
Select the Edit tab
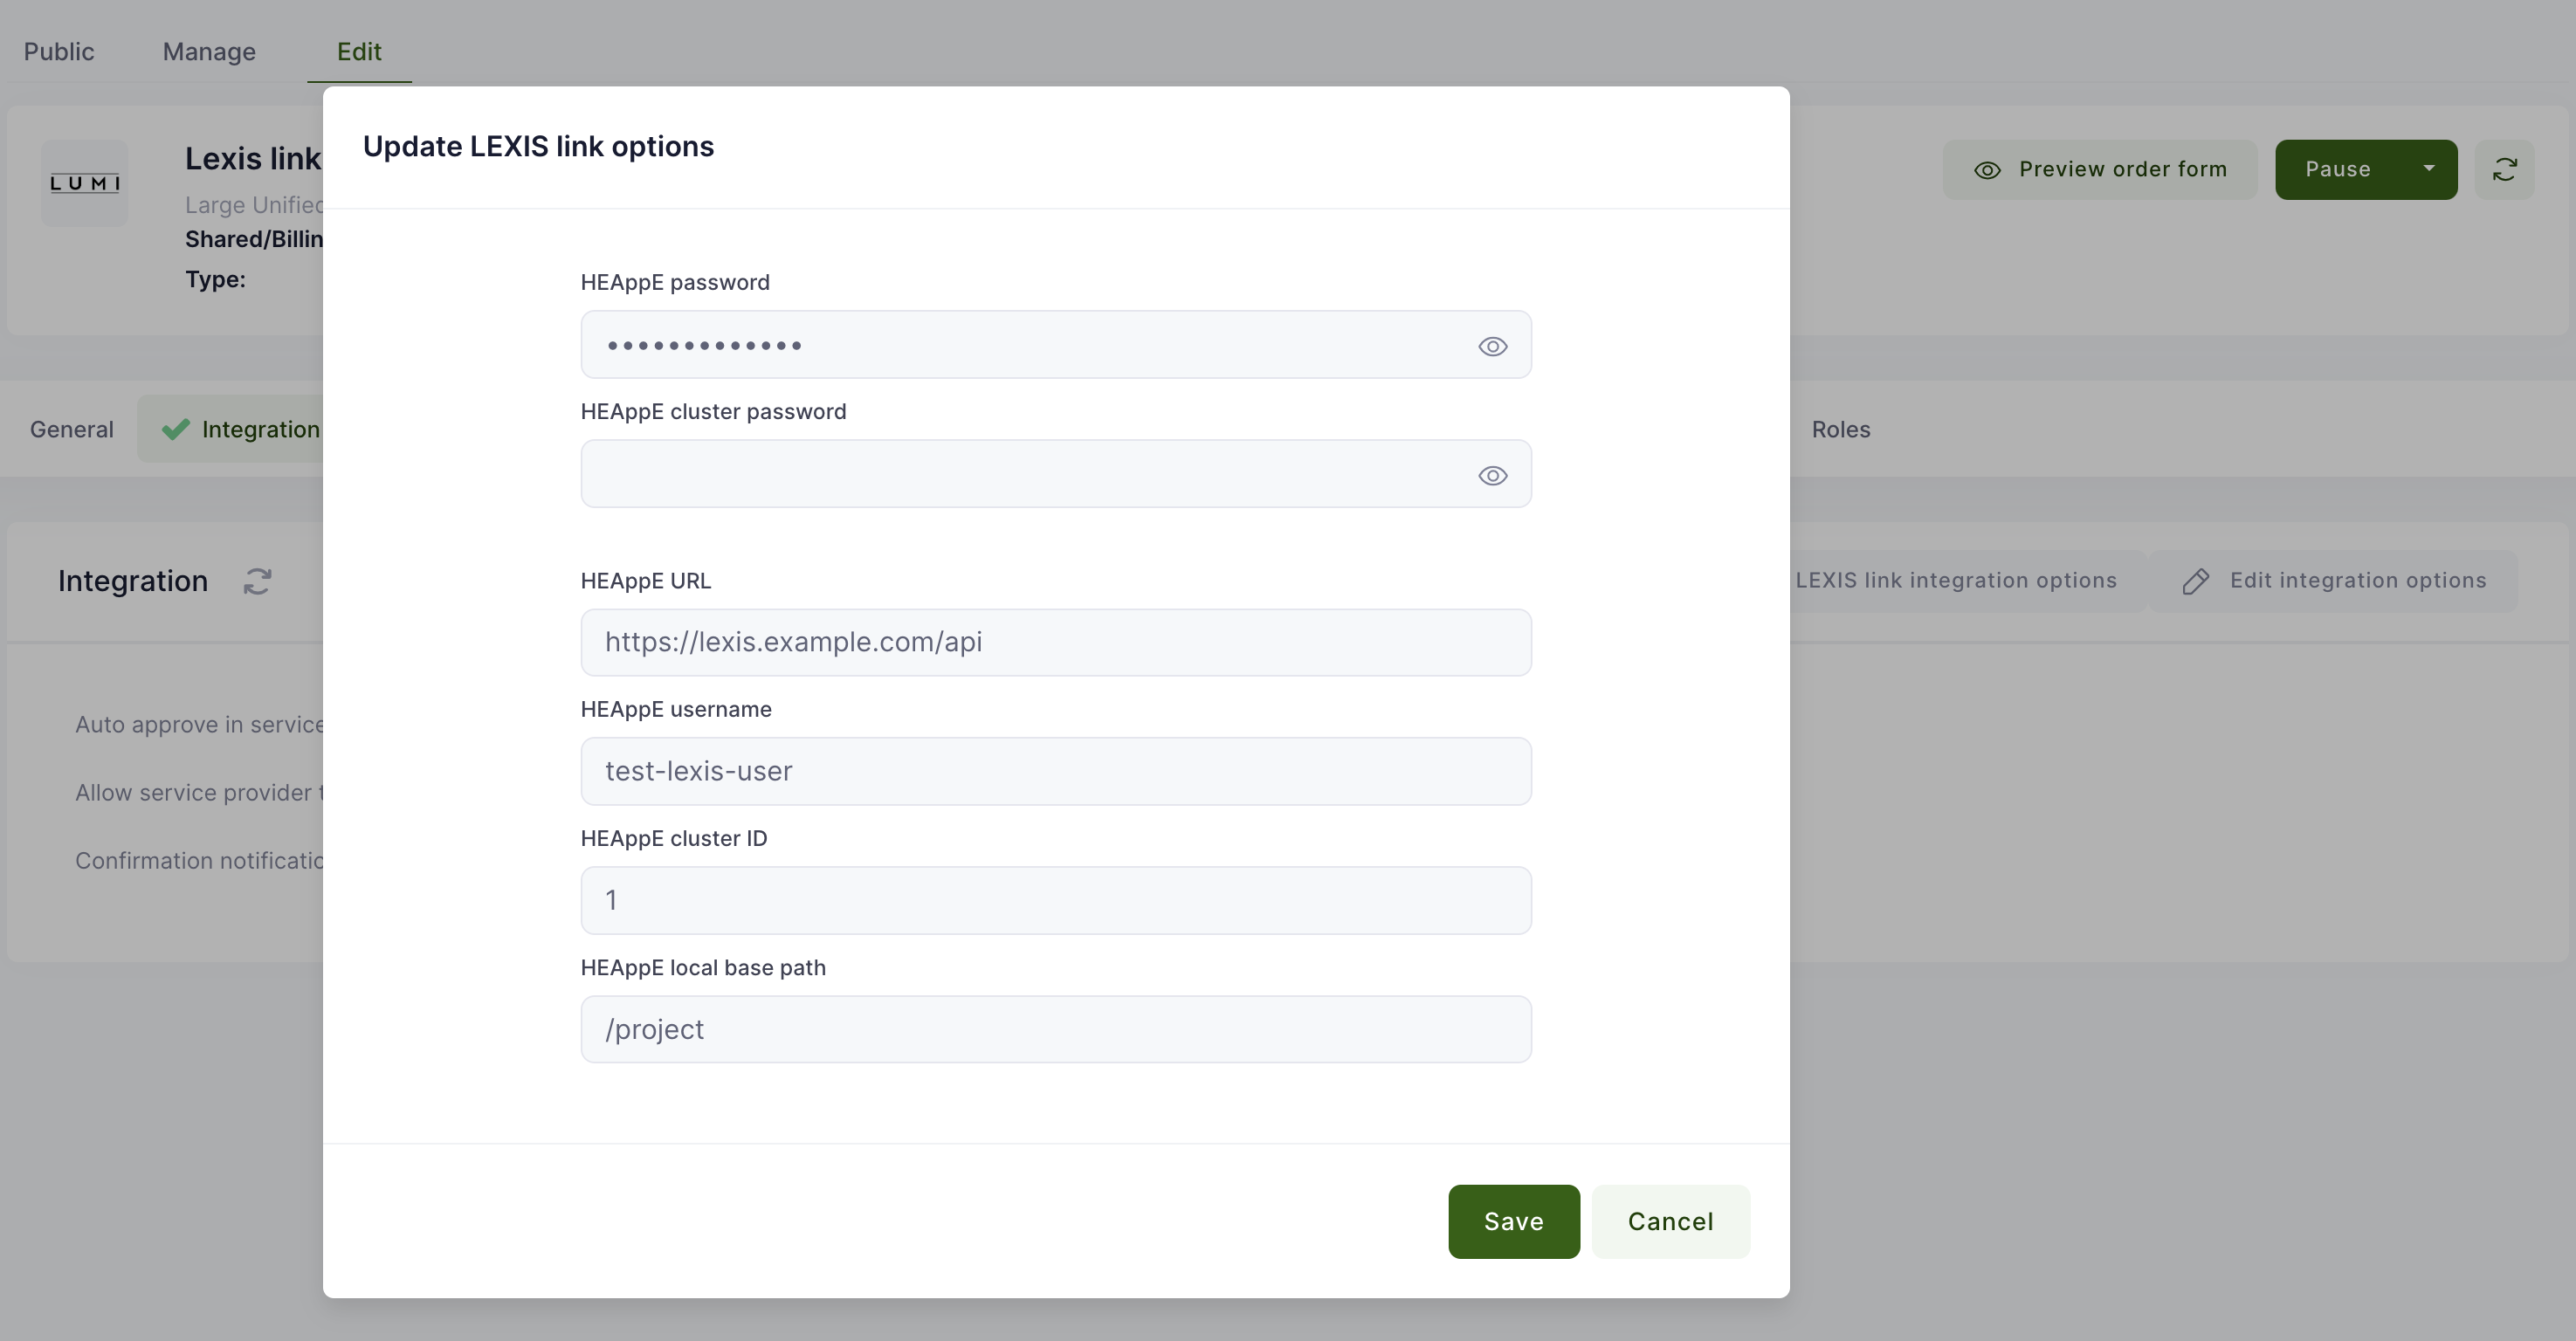click(359, 51)
